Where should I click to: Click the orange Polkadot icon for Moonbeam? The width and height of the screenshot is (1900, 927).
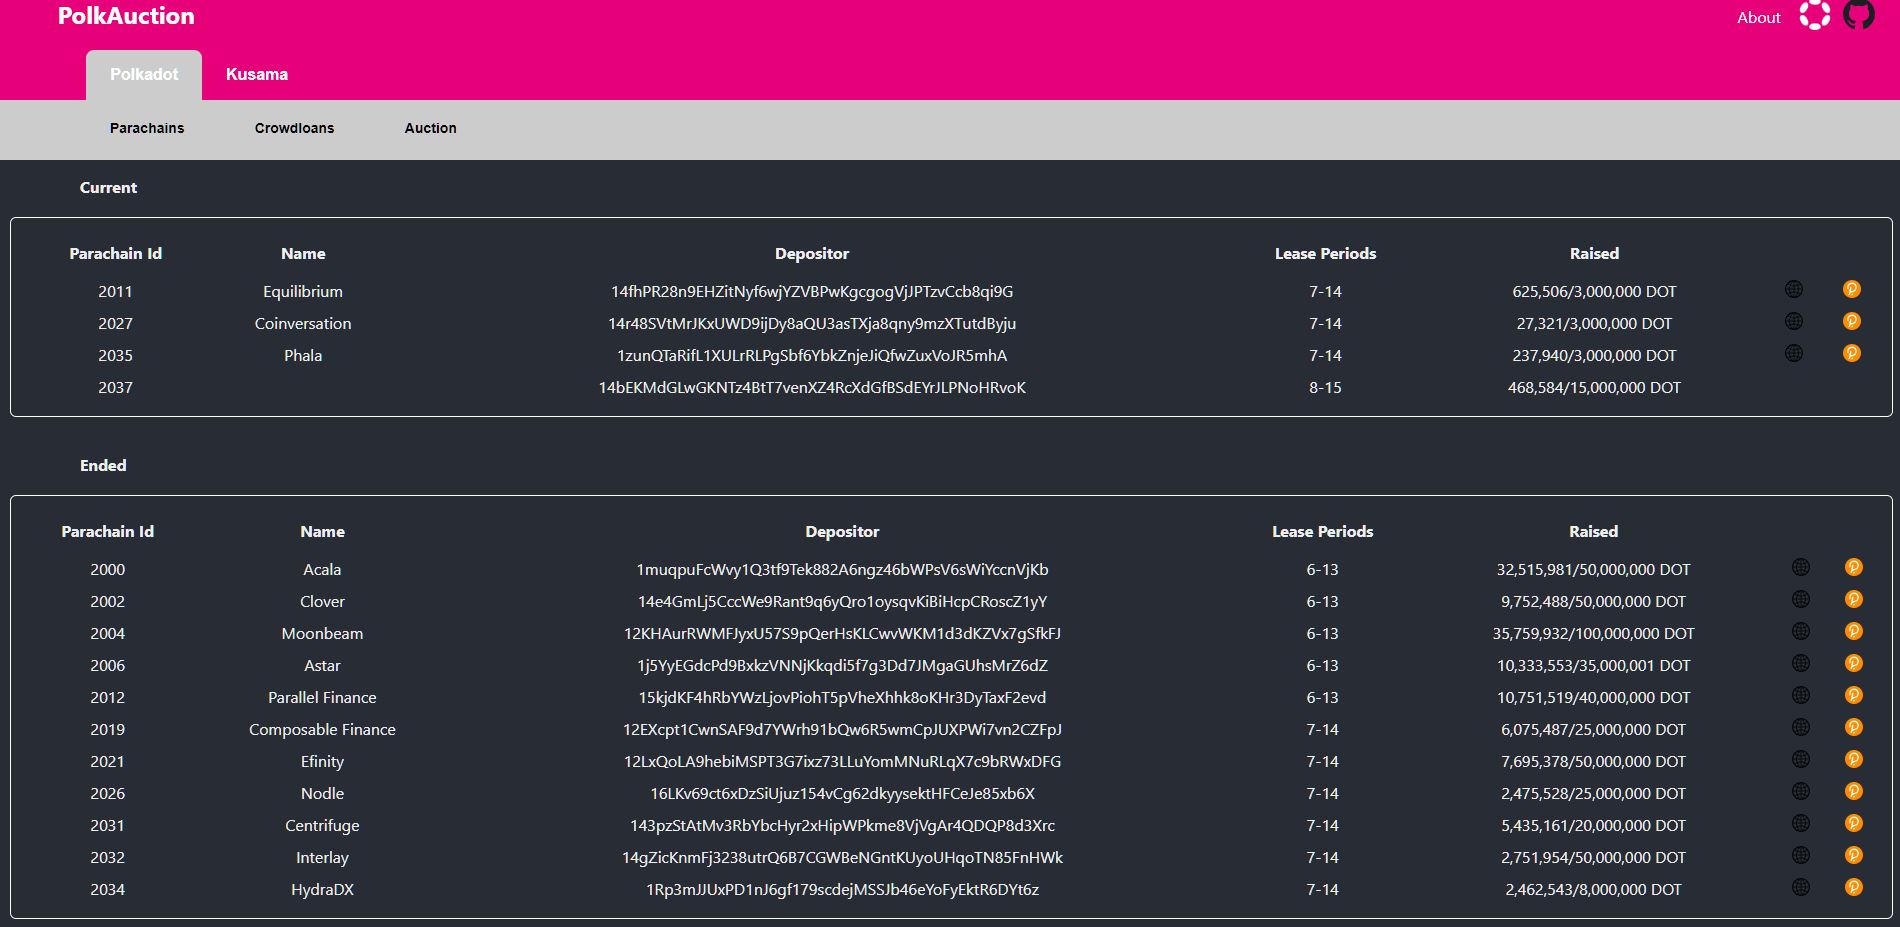tap(1854, 631)
